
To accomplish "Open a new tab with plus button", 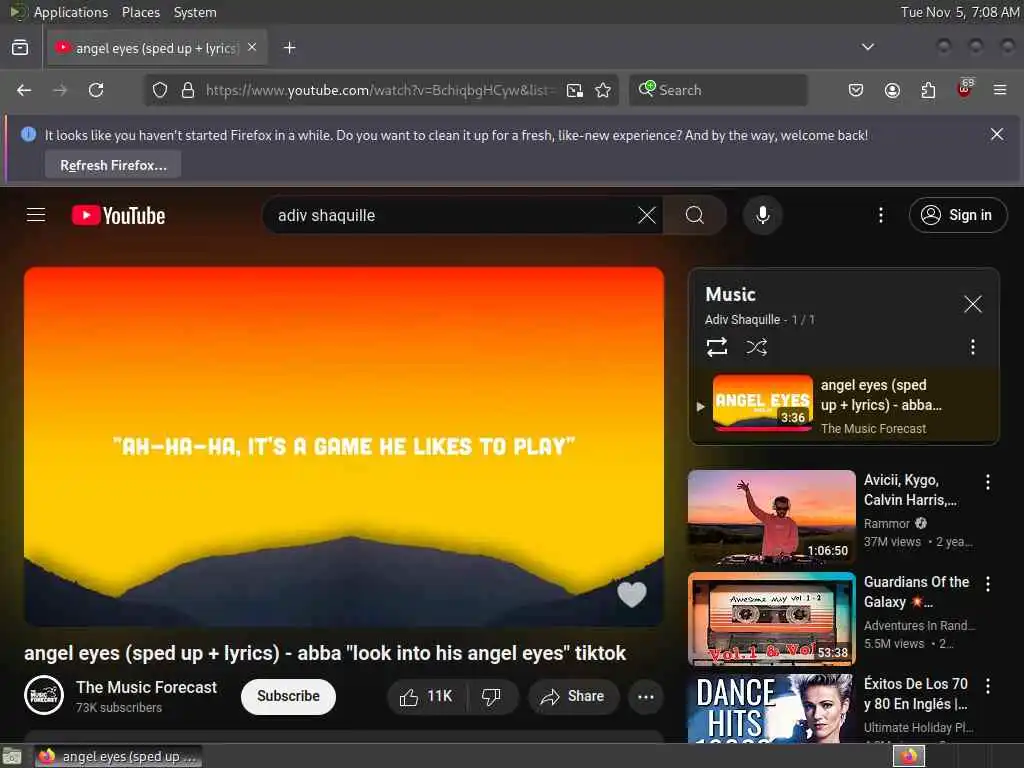I will click(x=289, y=48).
